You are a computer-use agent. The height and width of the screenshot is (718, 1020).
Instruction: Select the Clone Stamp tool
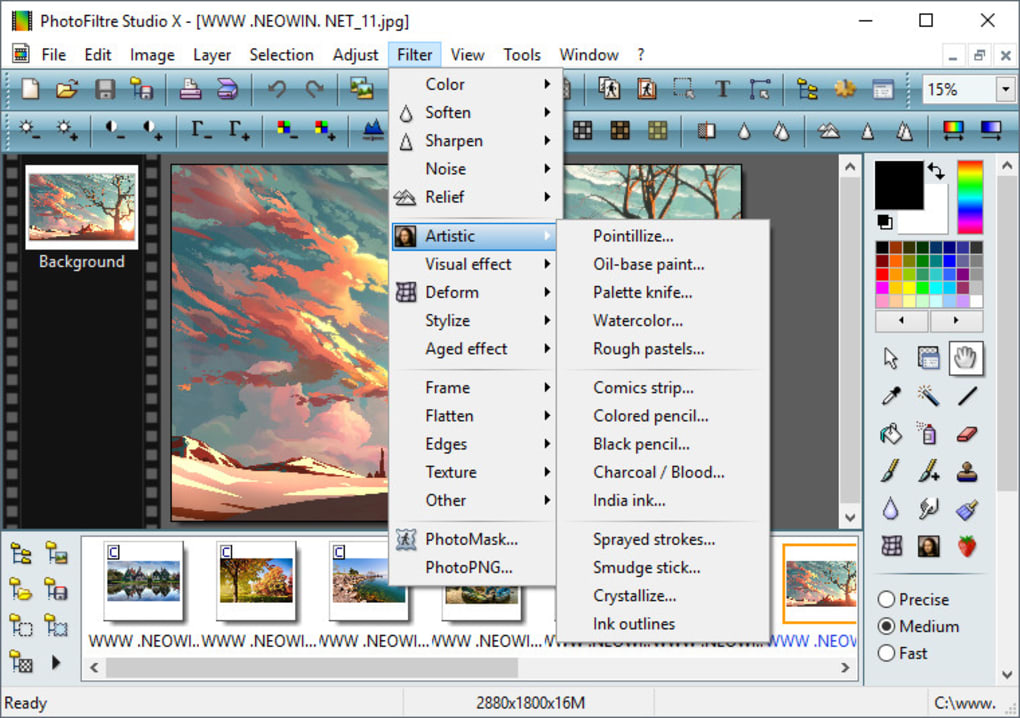pos(966,470)
